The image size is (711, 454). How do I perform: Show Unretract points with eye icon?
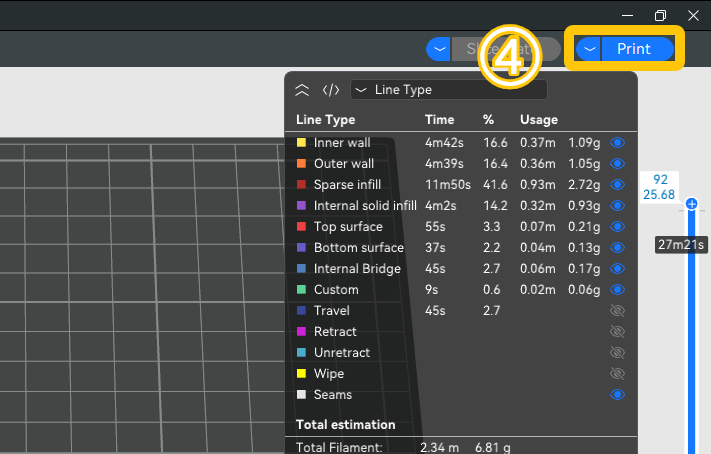(x=618, y=352)
